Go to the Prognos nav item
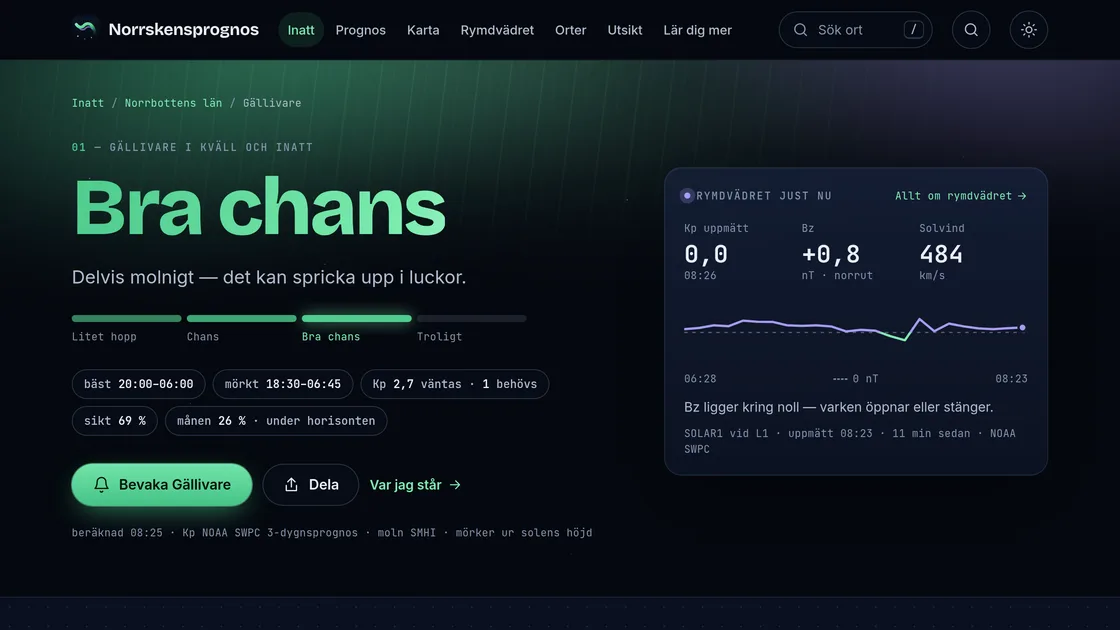Image resolution: width=1120 pixels, height=630 pixels. pos(361,30)
